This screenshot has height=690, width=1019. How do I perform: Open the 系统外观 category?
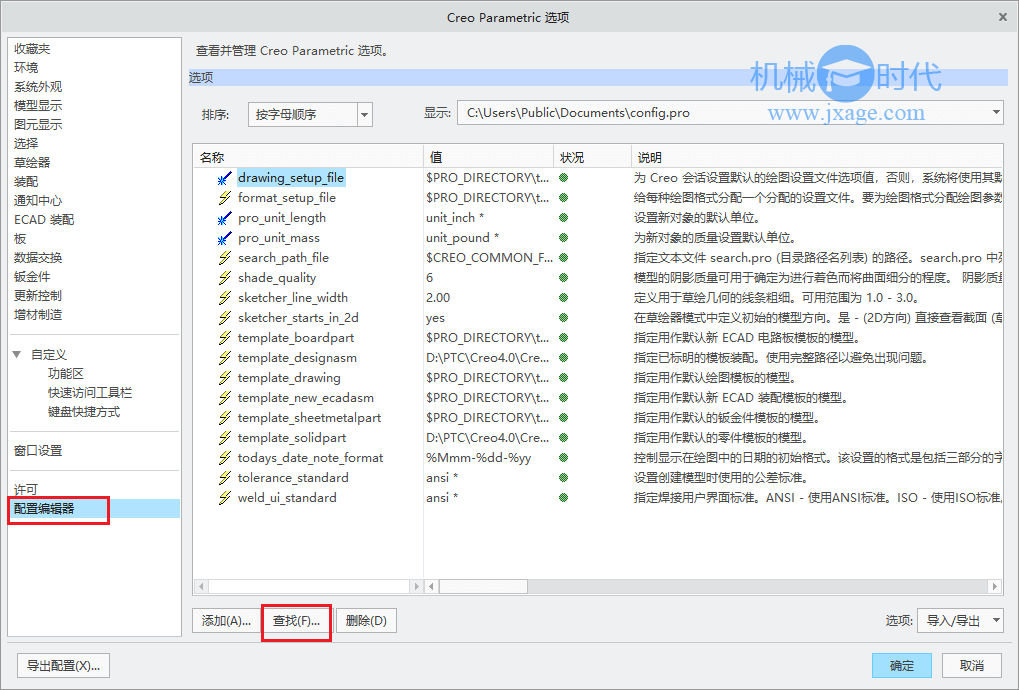(38, 86)
